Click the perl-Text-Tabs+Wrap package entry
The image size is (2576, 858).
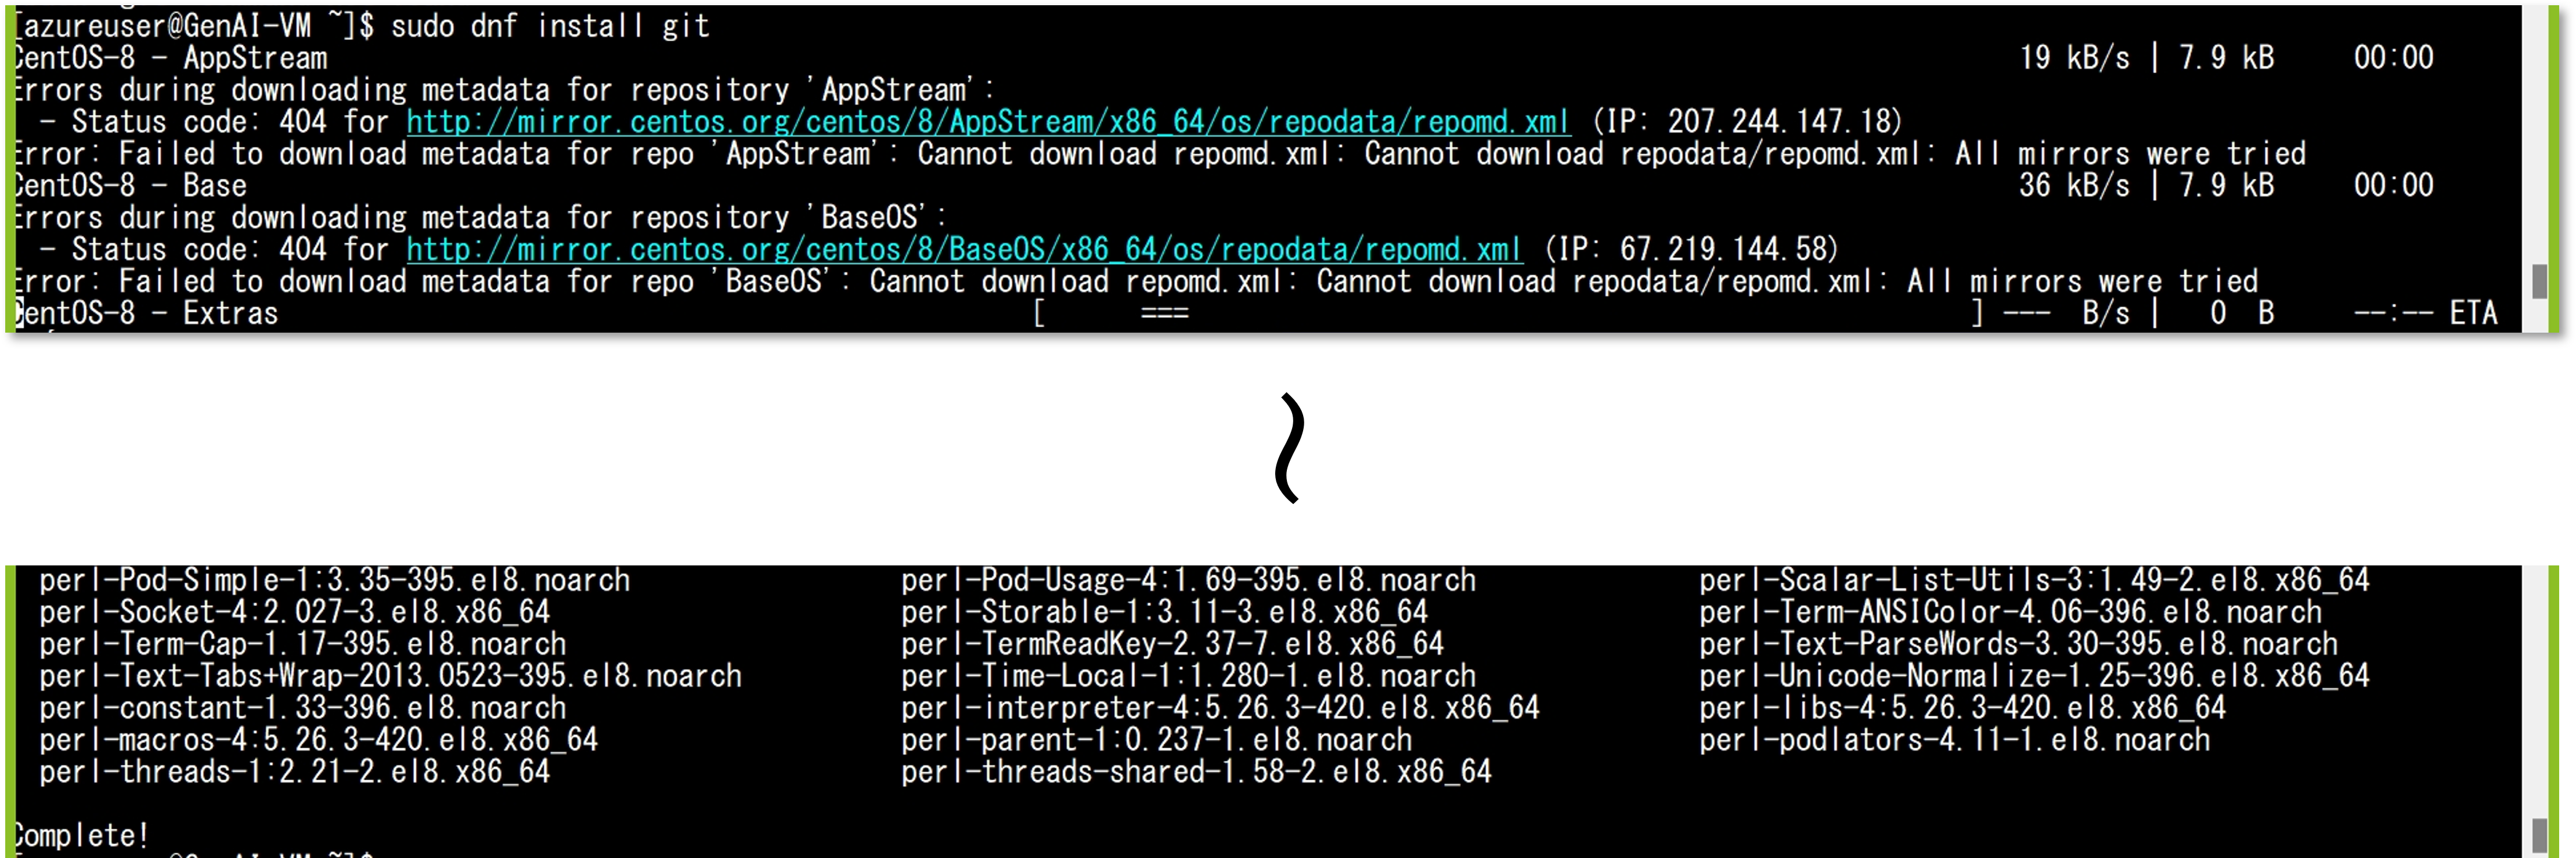tap(391, 676)
